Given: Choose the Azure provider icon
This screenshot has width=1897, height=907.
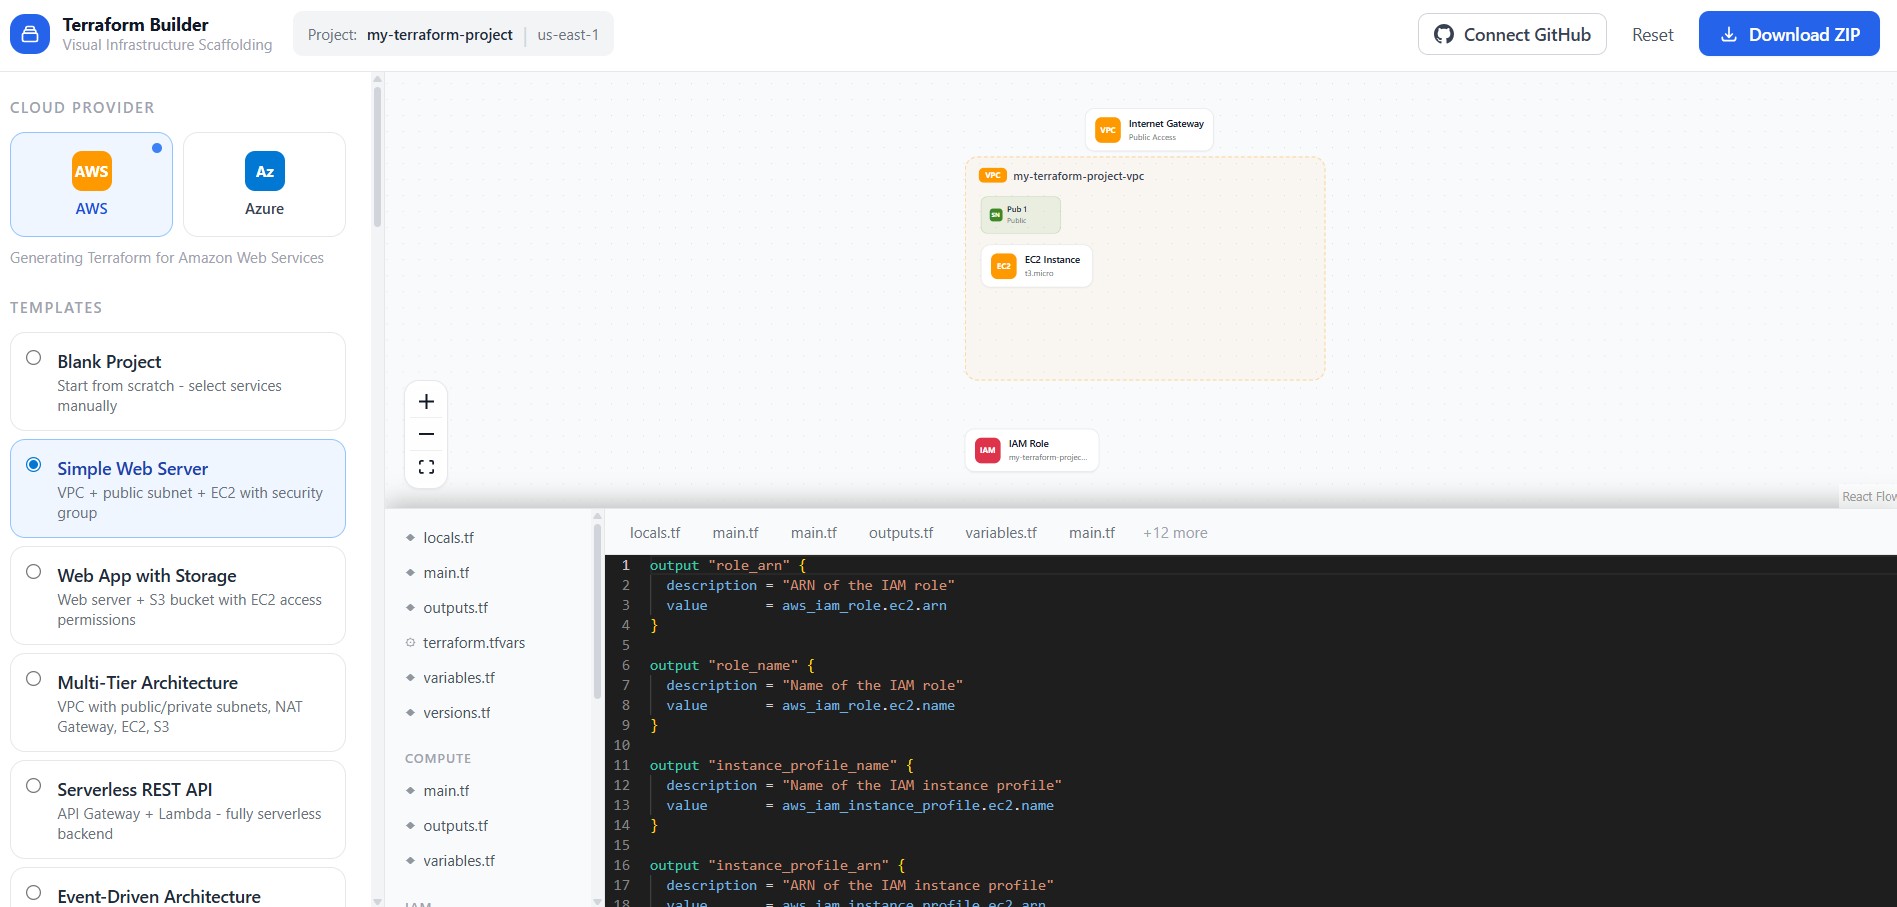Looking at the screenshot, I should pyautogui.click(x=264, y=171).
